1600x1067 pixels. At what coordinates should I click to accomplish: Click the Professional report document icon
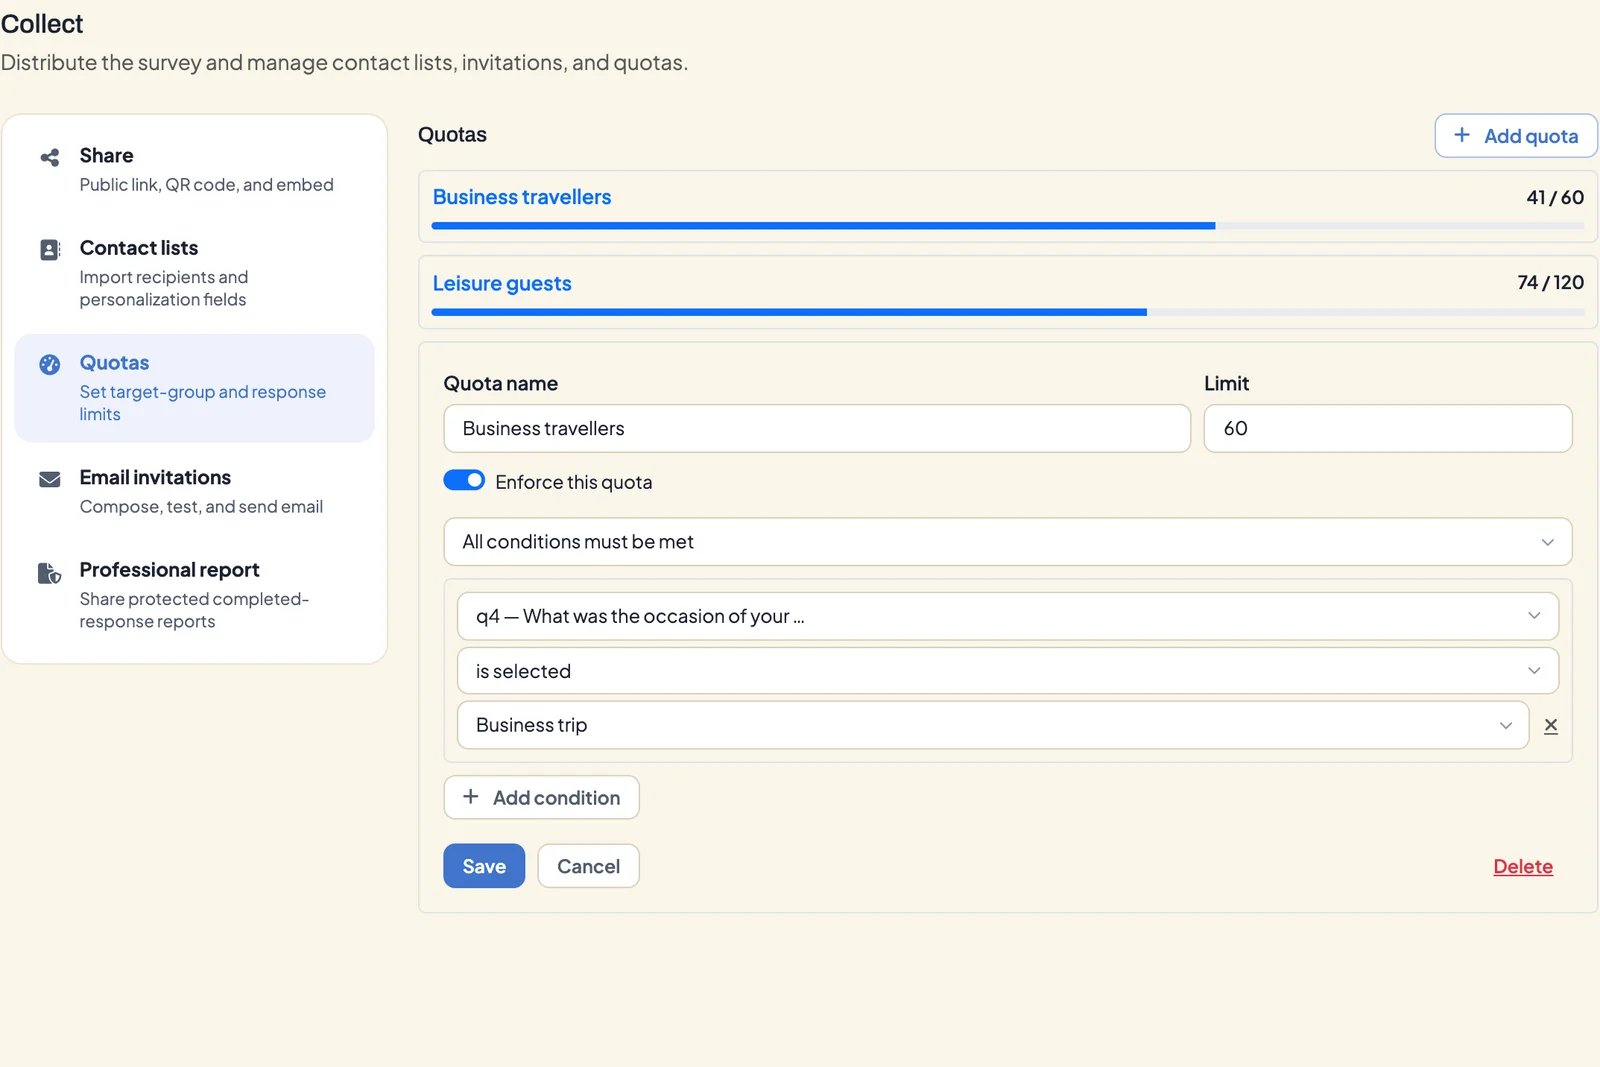pyautogui.click(x=49, y=573)
